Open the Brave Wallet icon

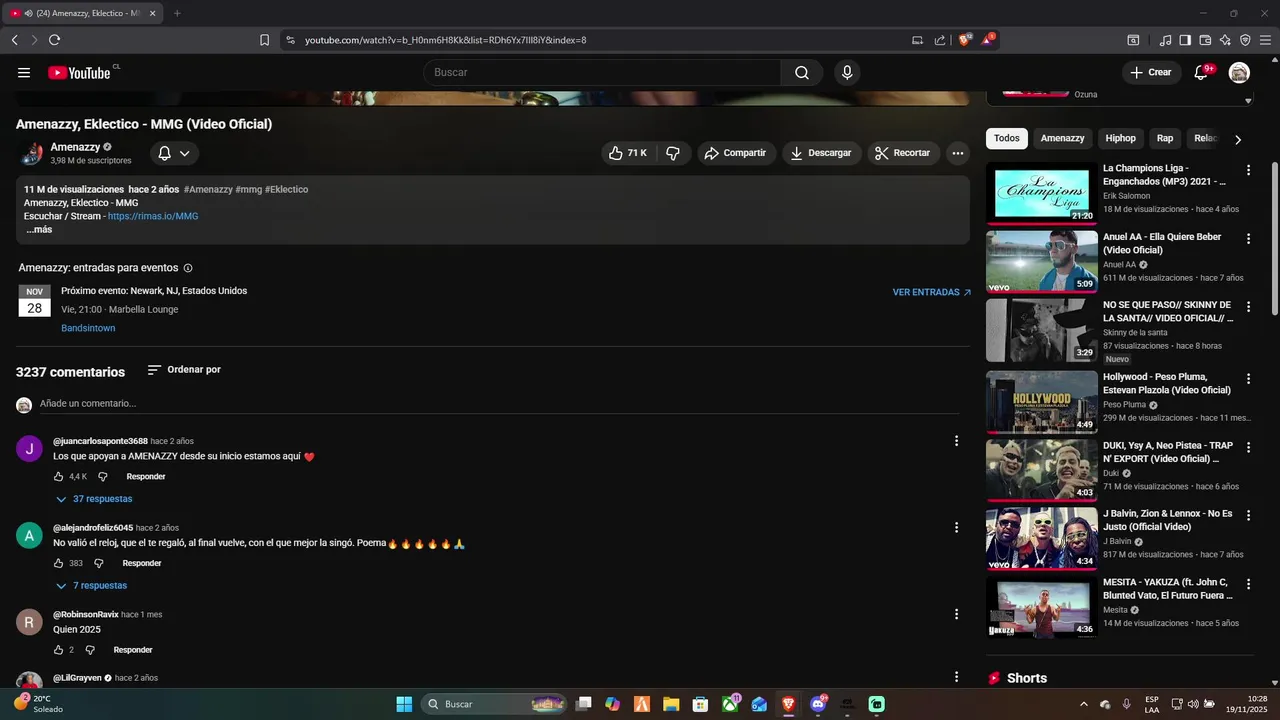[1205, 40]
